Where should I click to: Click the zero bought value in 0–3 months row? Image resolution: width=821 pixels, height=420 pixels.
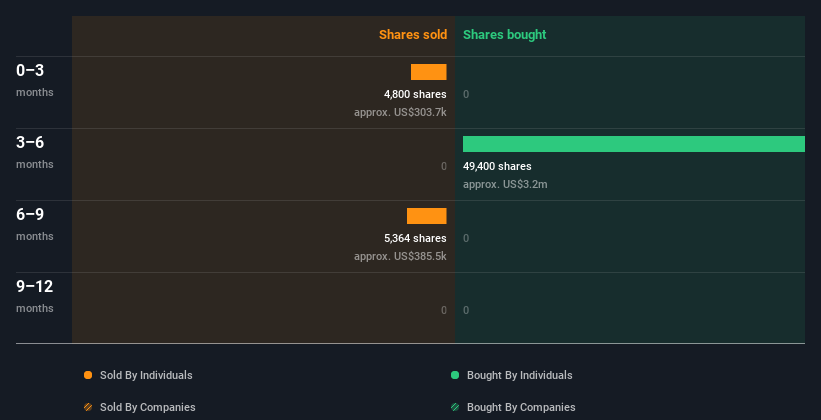coord(466,94)
